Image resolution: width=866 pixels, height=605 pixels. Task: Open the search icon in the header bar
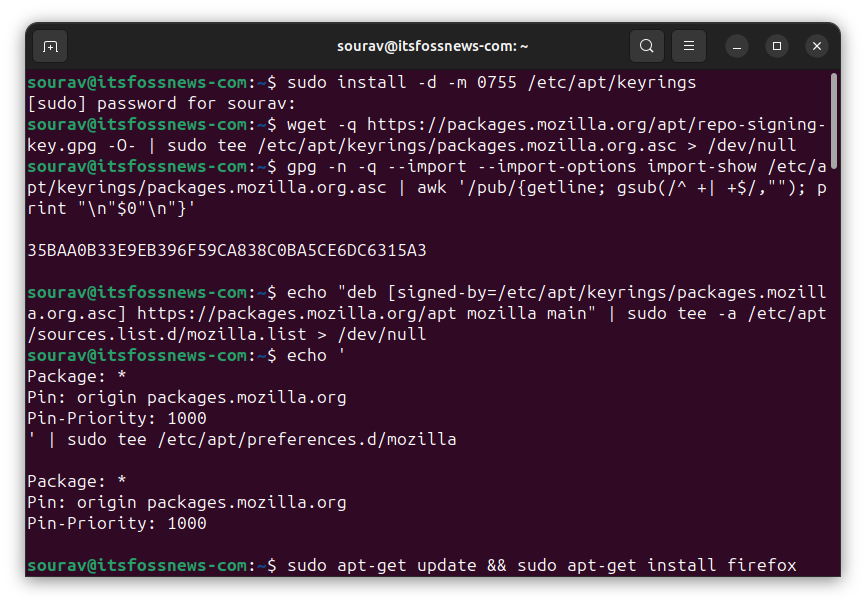(646, 46)
